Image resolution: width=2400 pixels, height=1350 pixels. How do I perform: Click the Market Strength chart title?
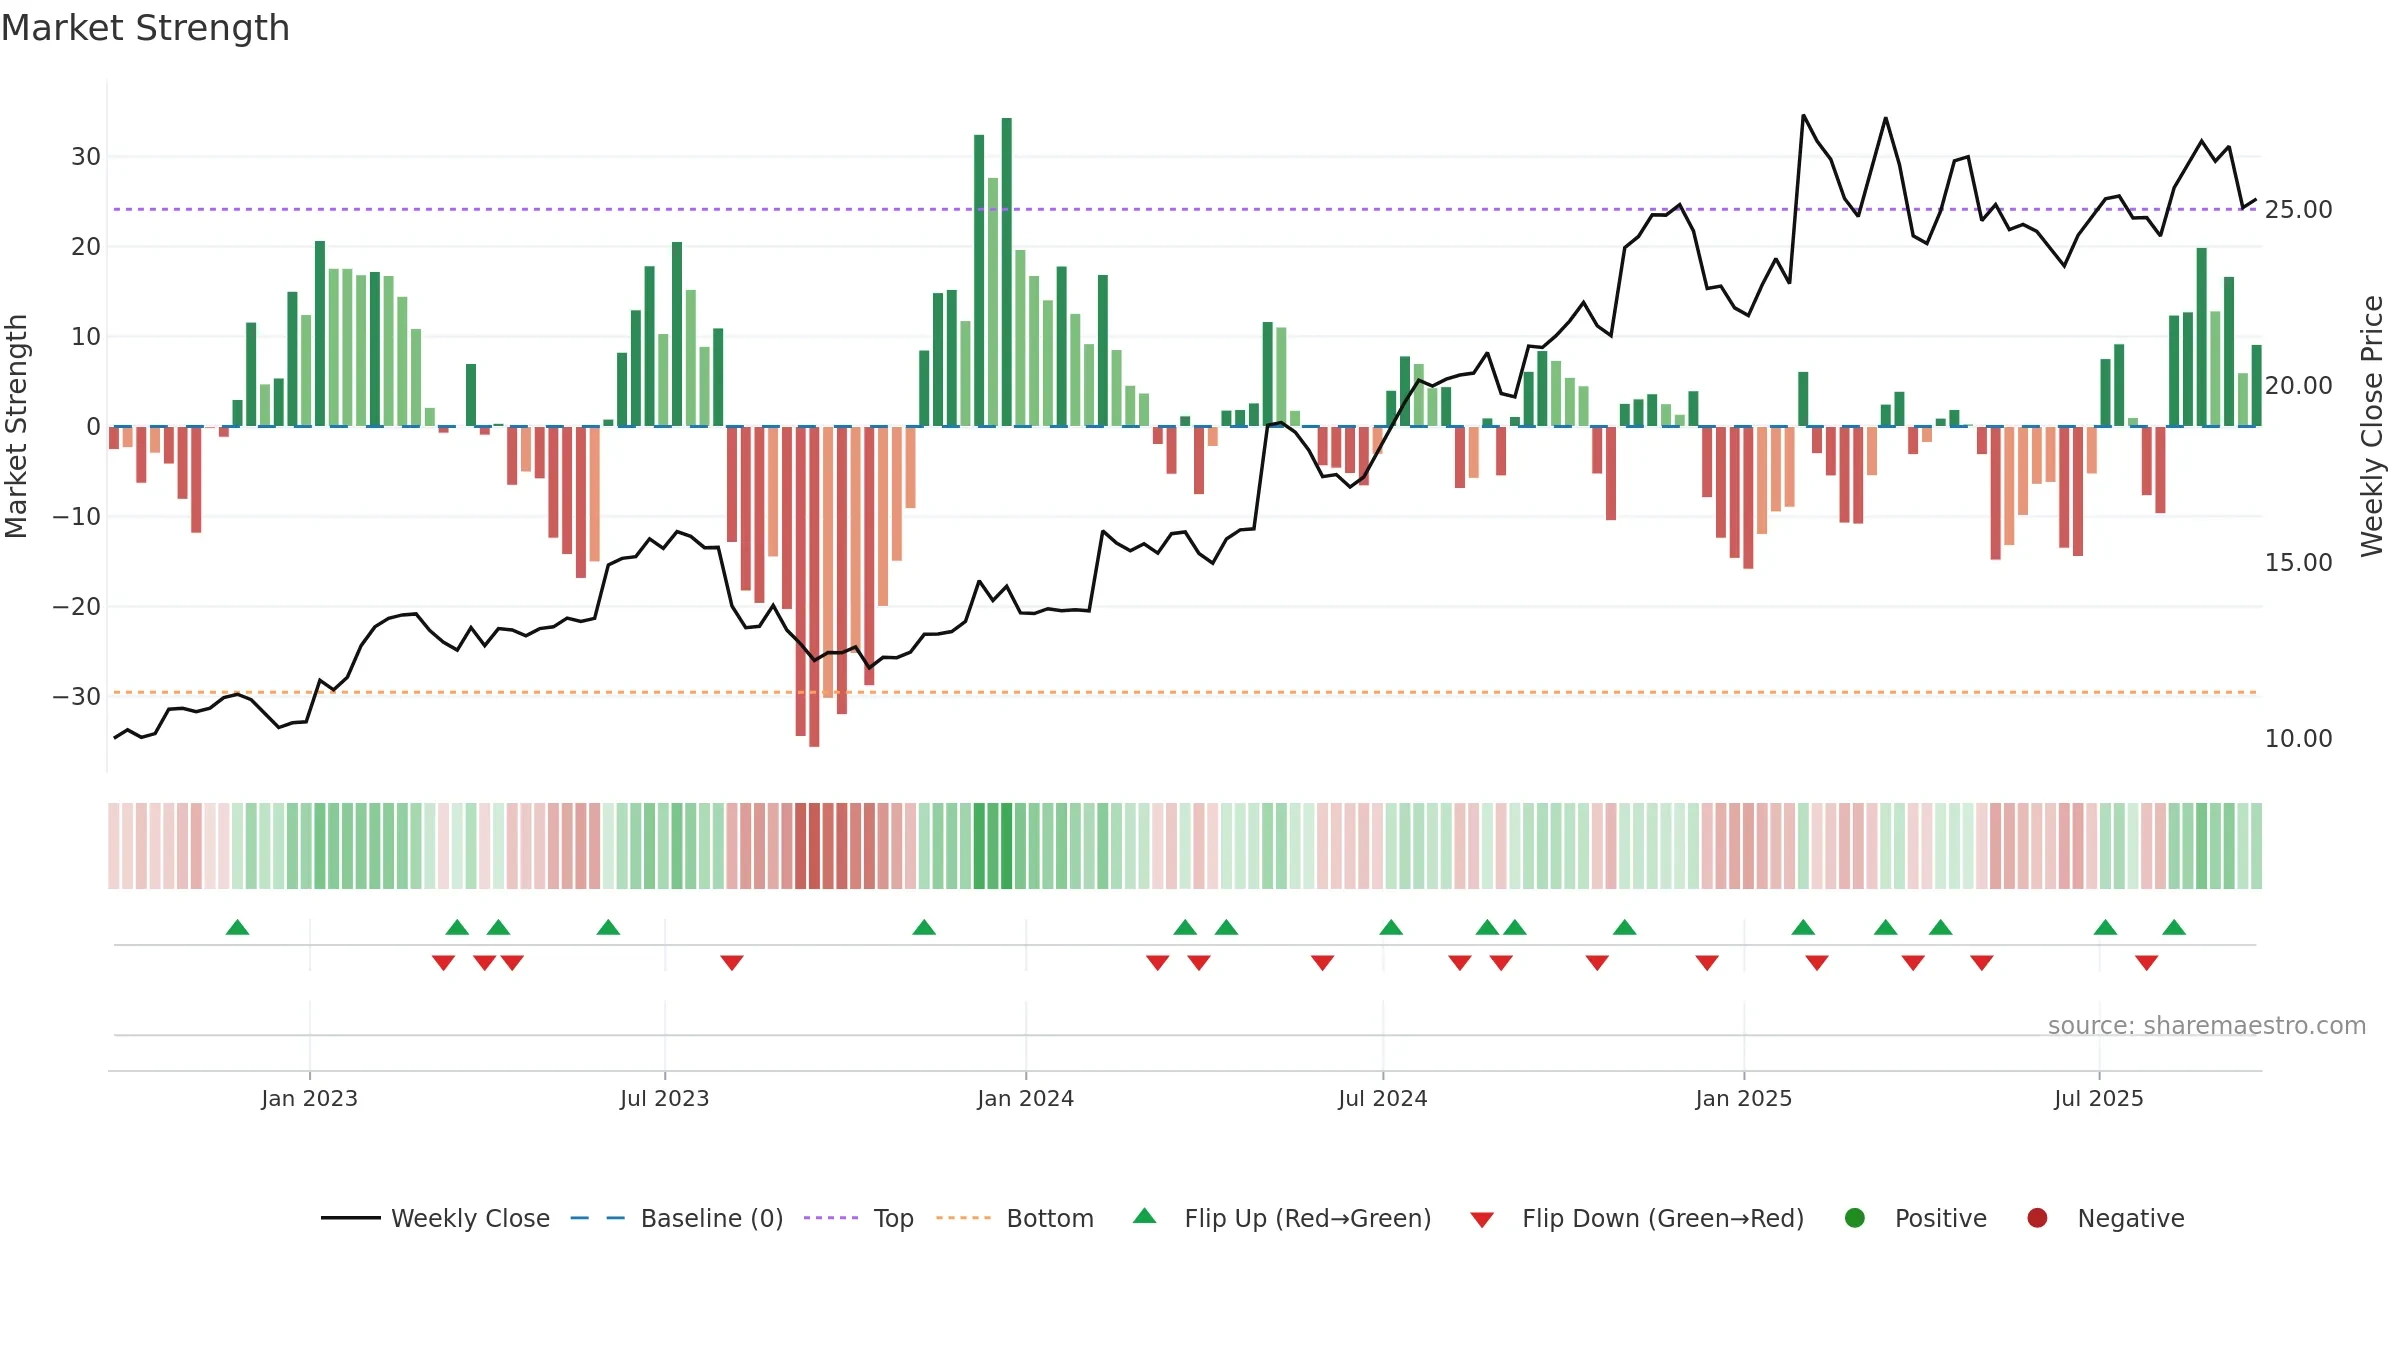[145, 28]
